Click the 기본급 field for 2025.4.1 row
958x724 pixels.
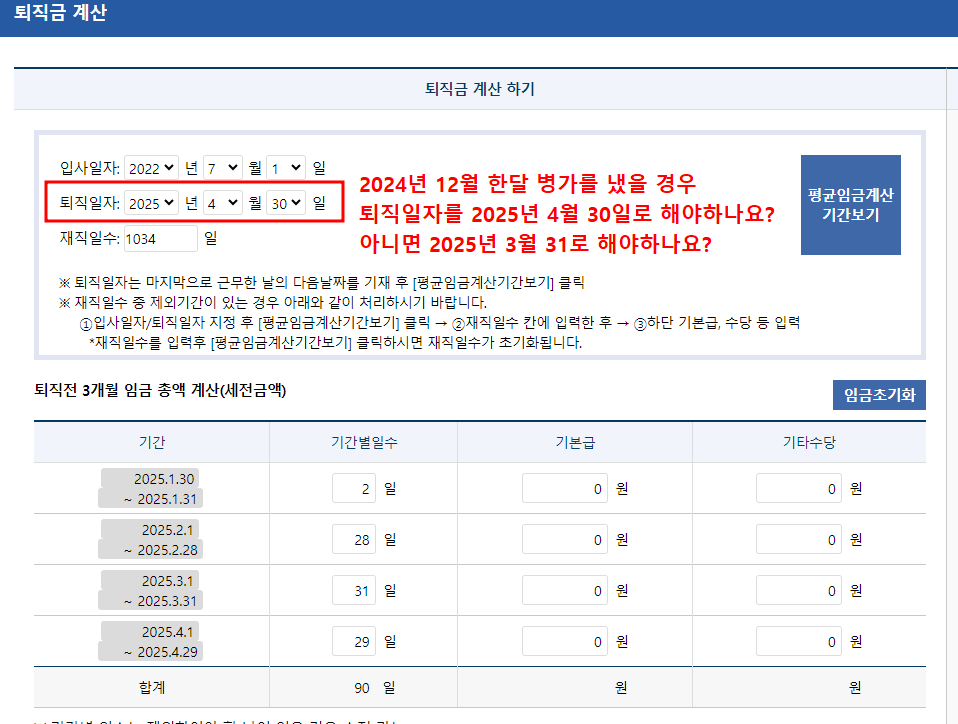point(565,641)
